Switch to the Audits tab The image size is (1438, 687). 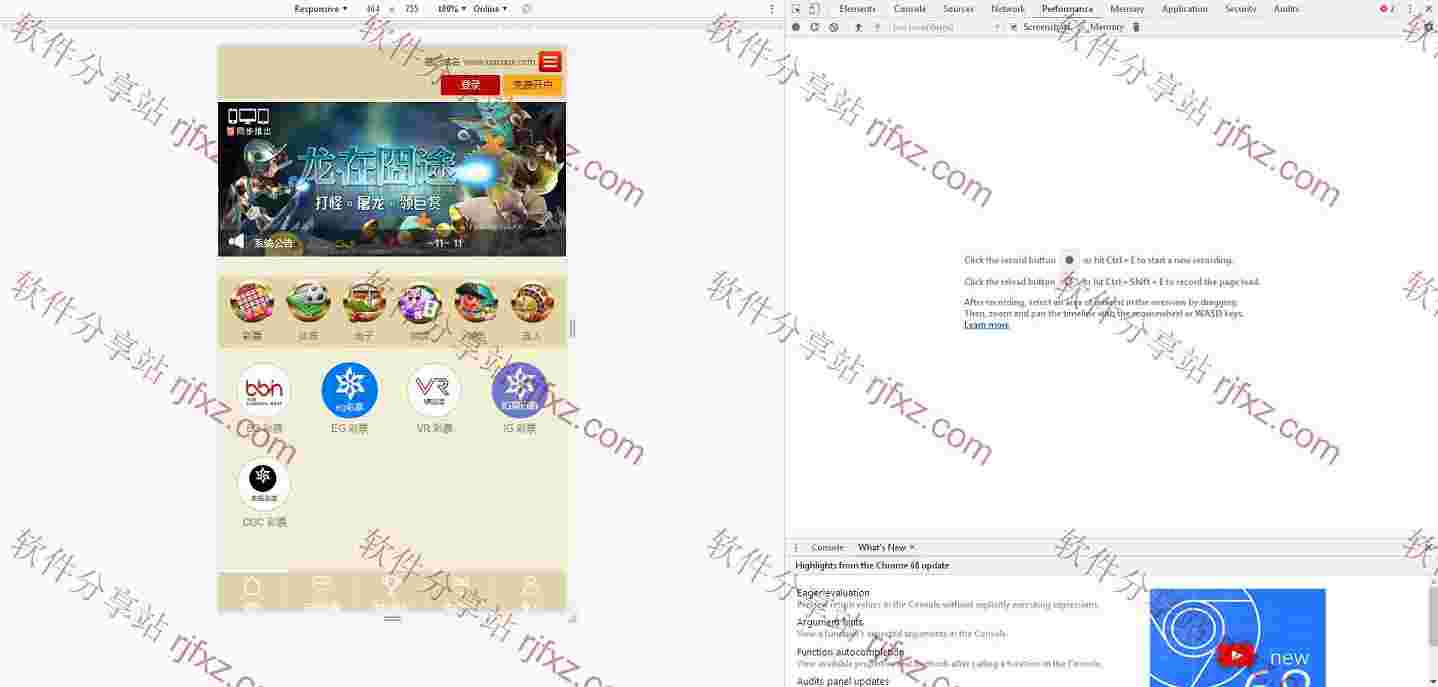(1286, 9)
